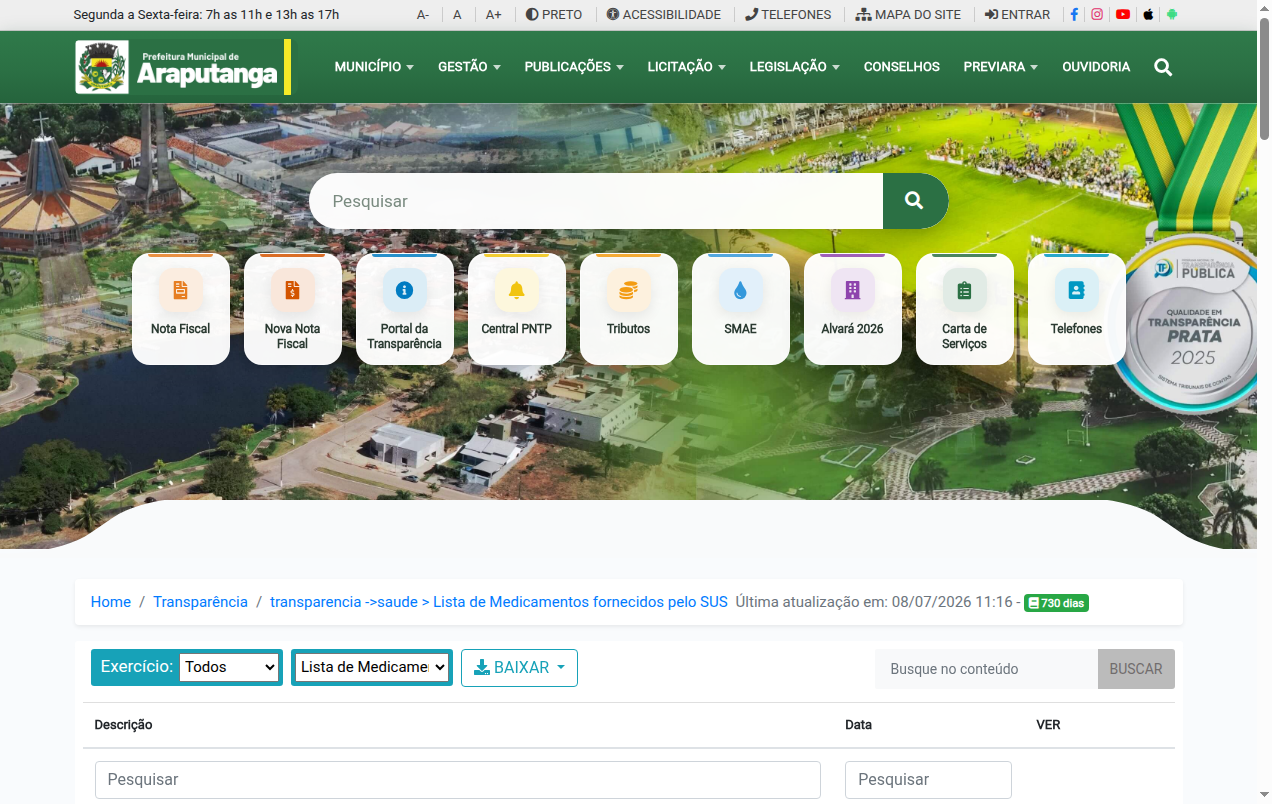Open the Alvará 2026 building shortcut

click(x=852, y=309)
